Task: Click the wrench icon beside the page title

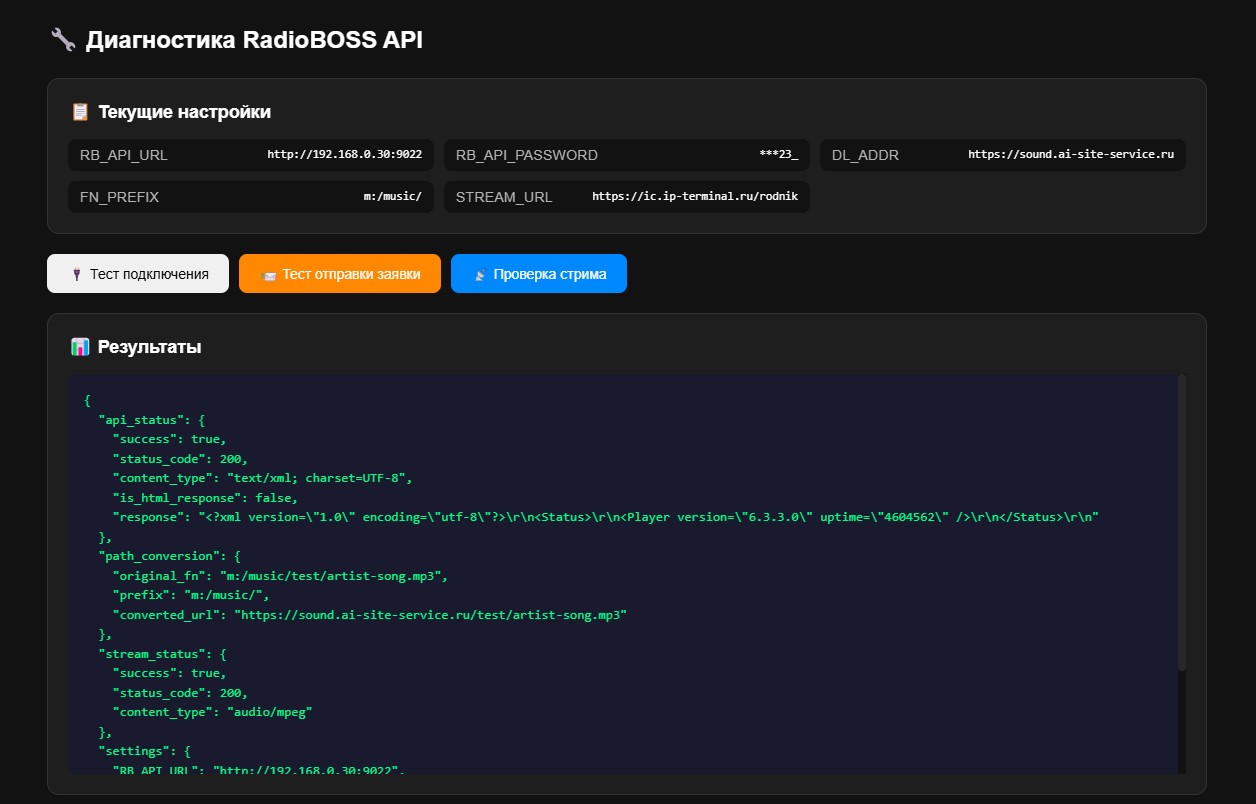Action: pyautogui.click(x=62, y=40)
